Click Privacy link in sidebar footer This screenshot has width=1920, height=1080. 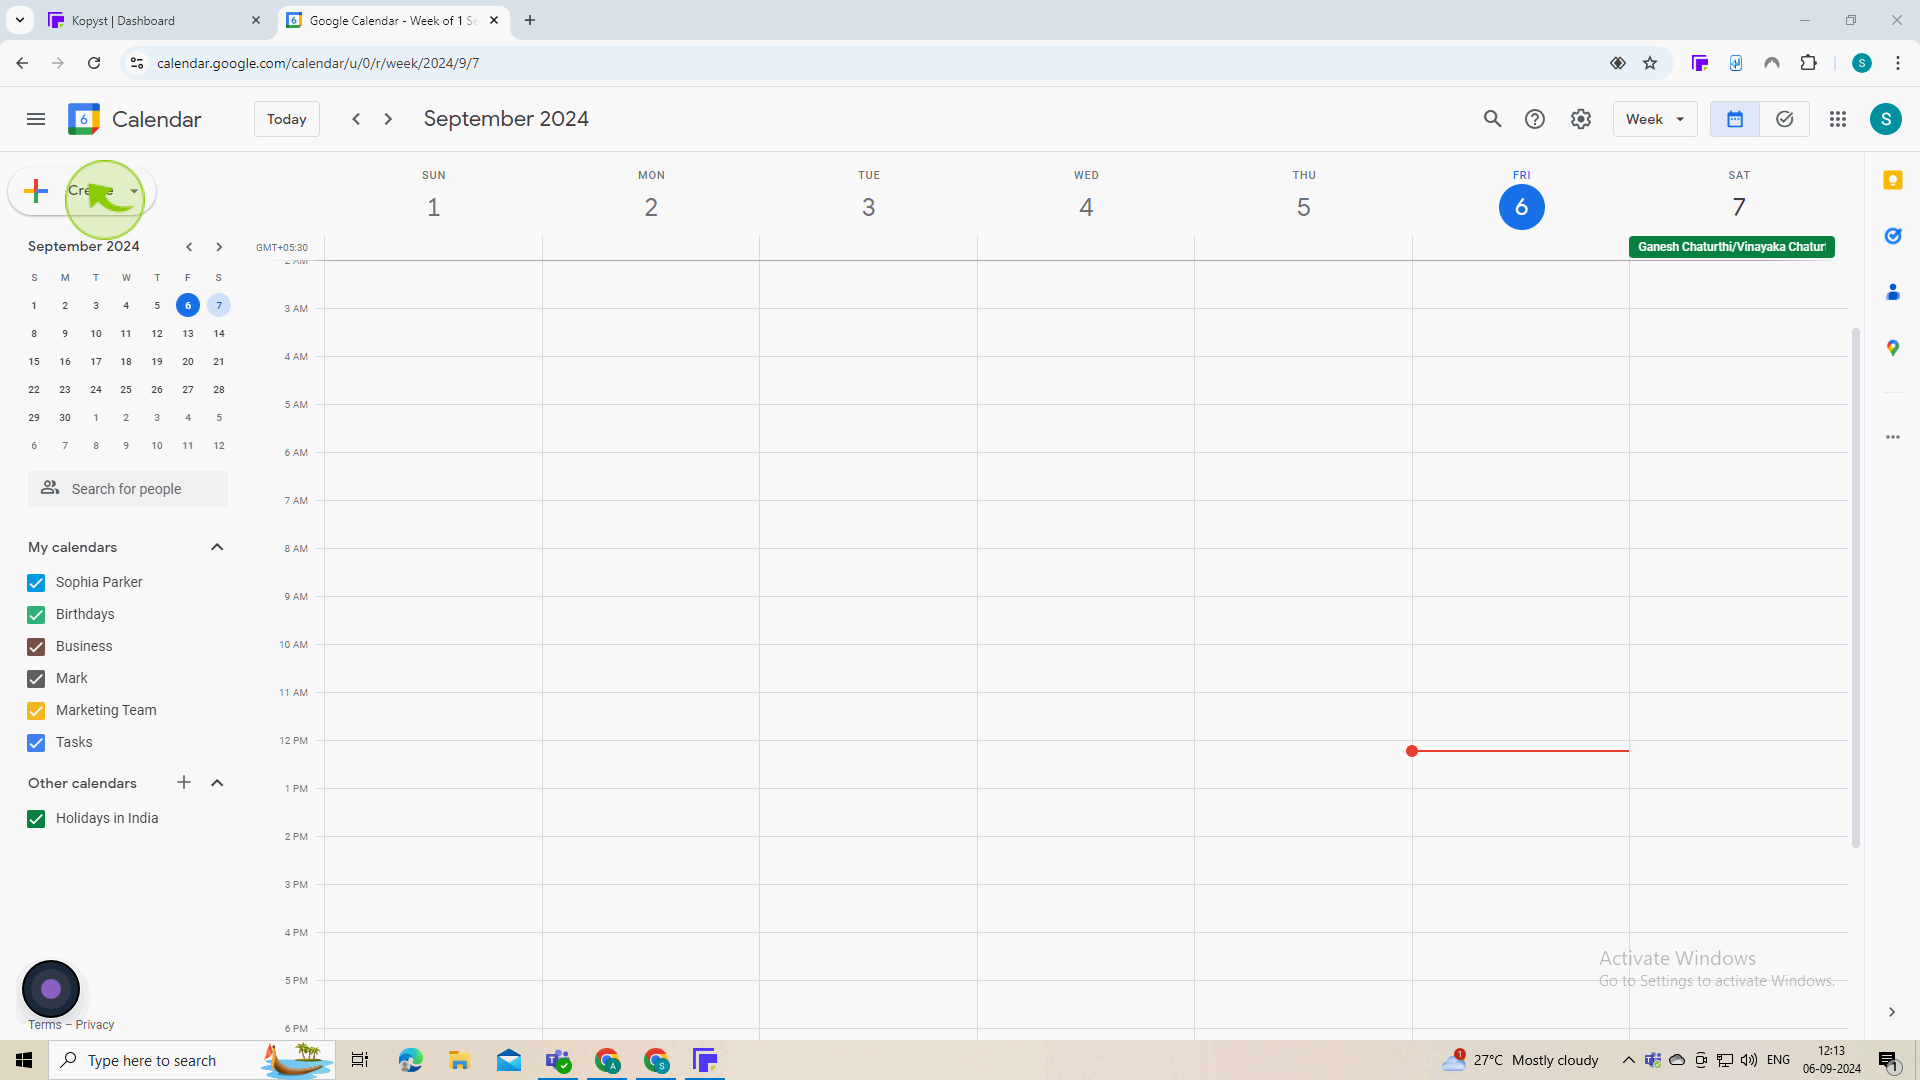pyautogui.click(x=95, y=1023)
